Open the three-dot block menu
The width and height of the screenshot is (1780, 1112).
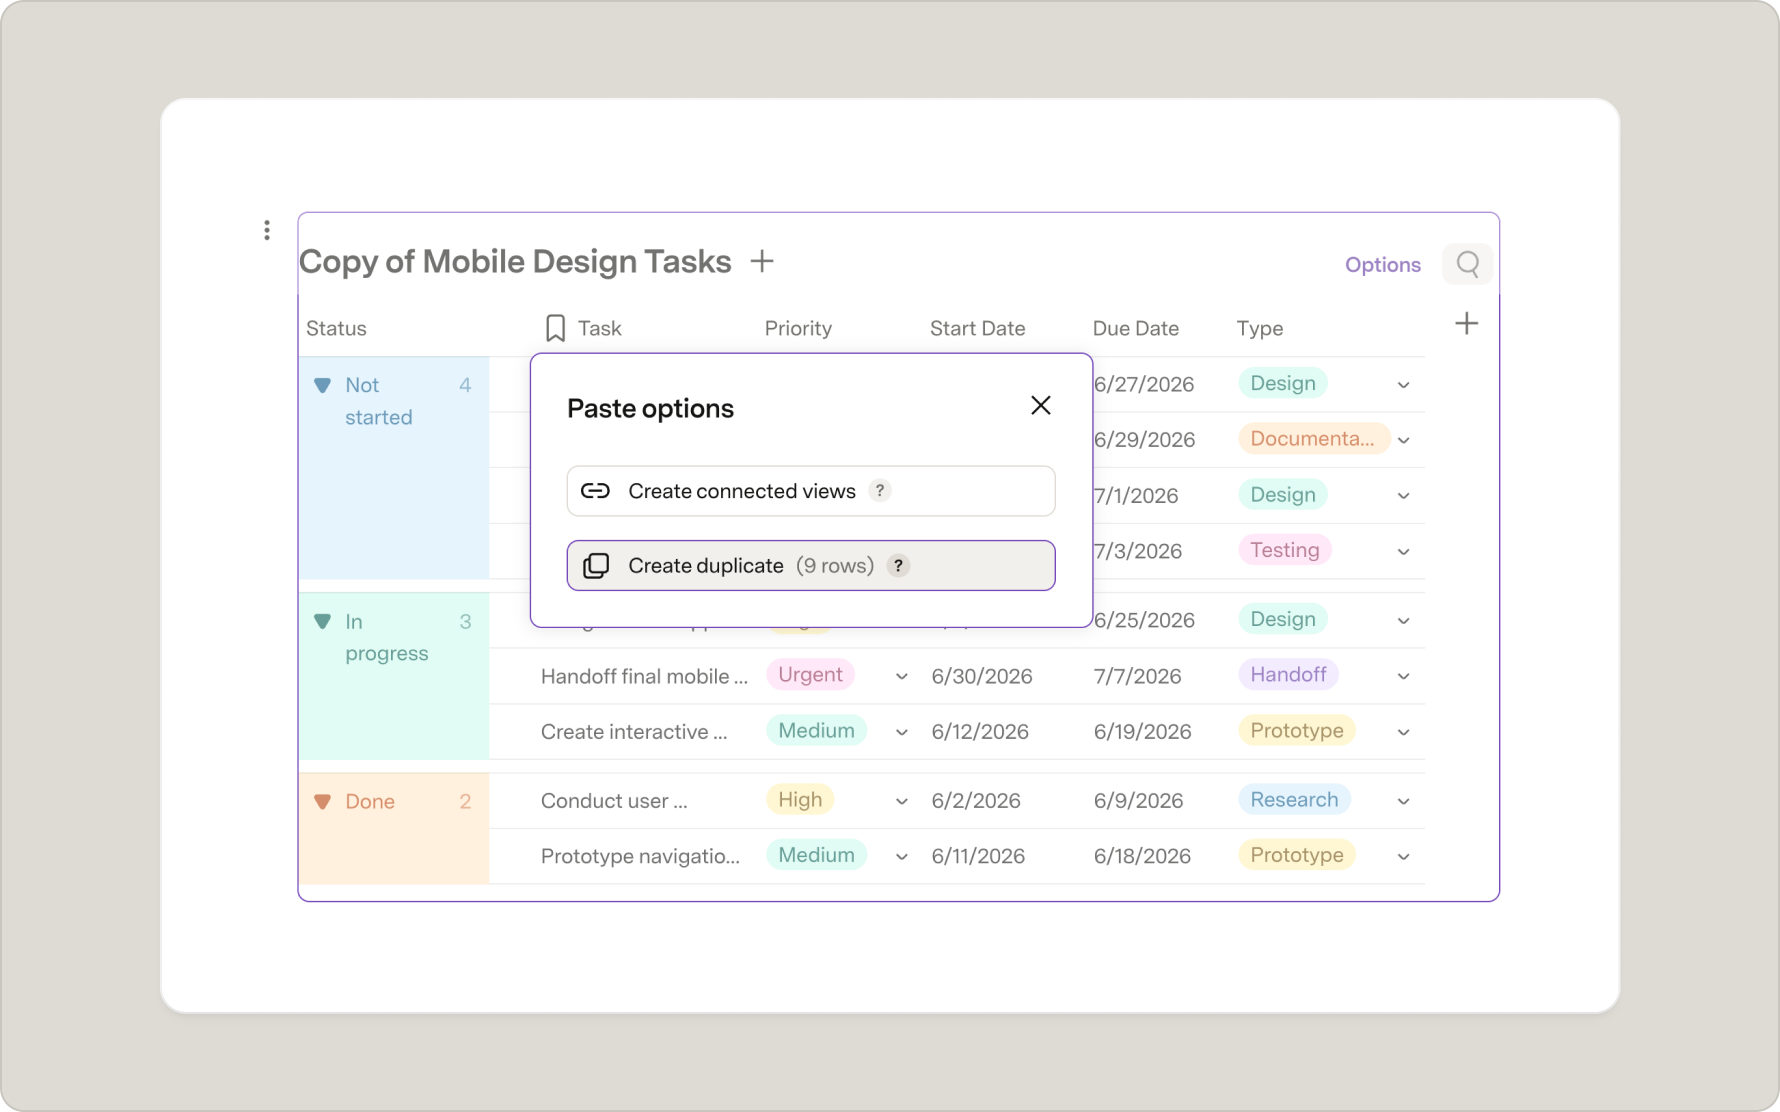[267, 231]
